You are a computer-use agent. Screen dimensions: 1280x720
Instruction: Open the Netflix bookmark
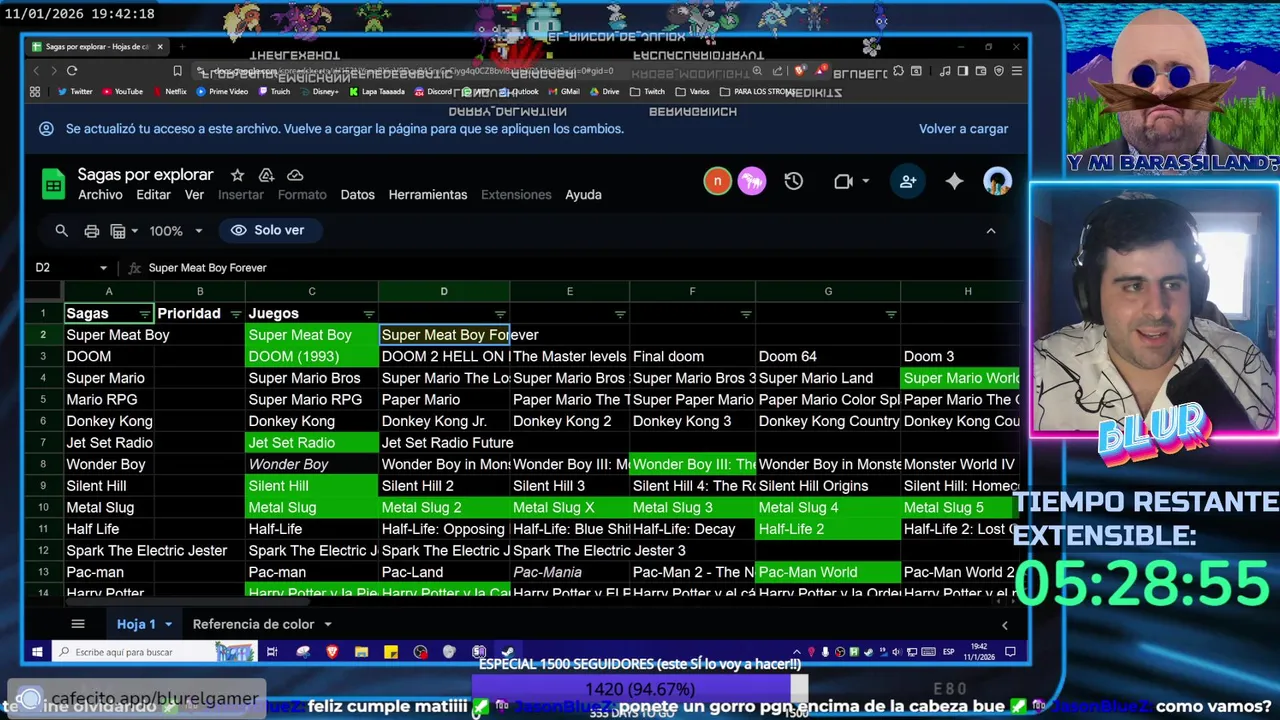pos(169,91)
